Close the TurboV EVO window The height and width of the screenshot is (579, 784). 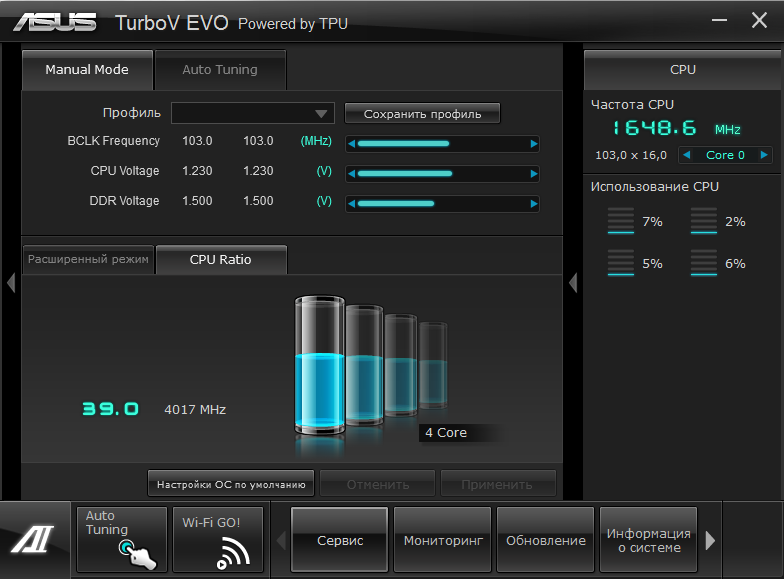[x=759, y=20]
